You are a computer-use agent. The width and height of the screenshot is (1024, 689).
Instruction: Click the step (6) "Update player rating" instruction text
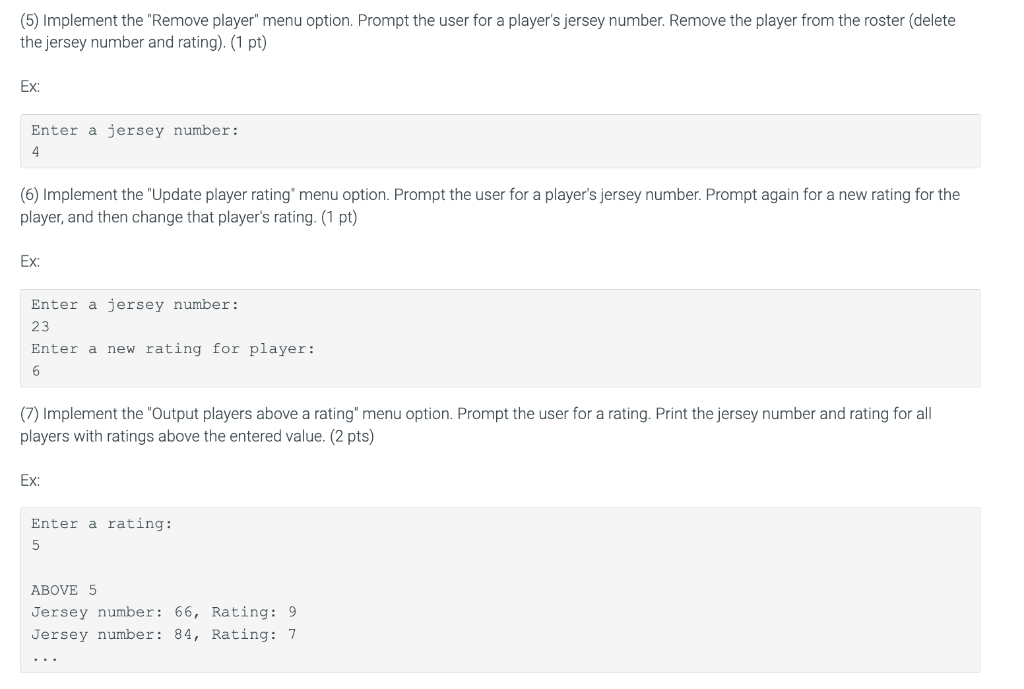click(x=490, y=206)
